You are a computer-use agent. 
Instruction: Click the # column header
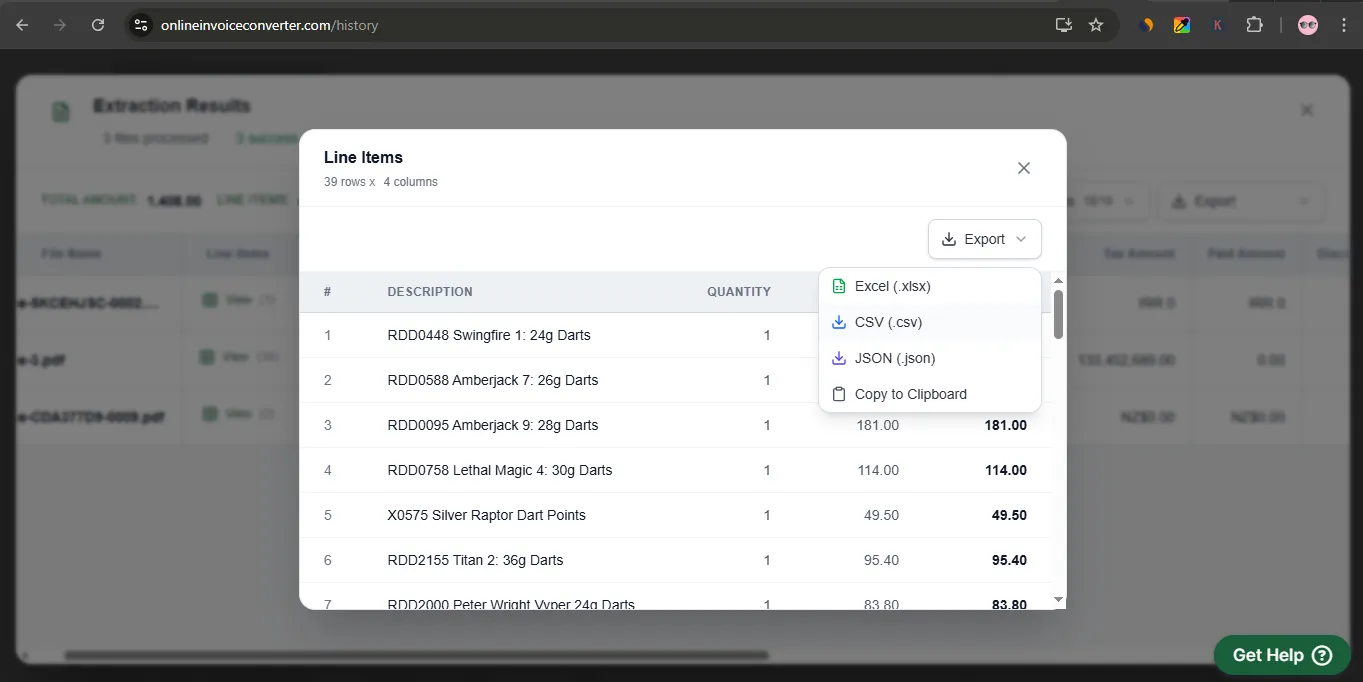(x=327, y=292)
